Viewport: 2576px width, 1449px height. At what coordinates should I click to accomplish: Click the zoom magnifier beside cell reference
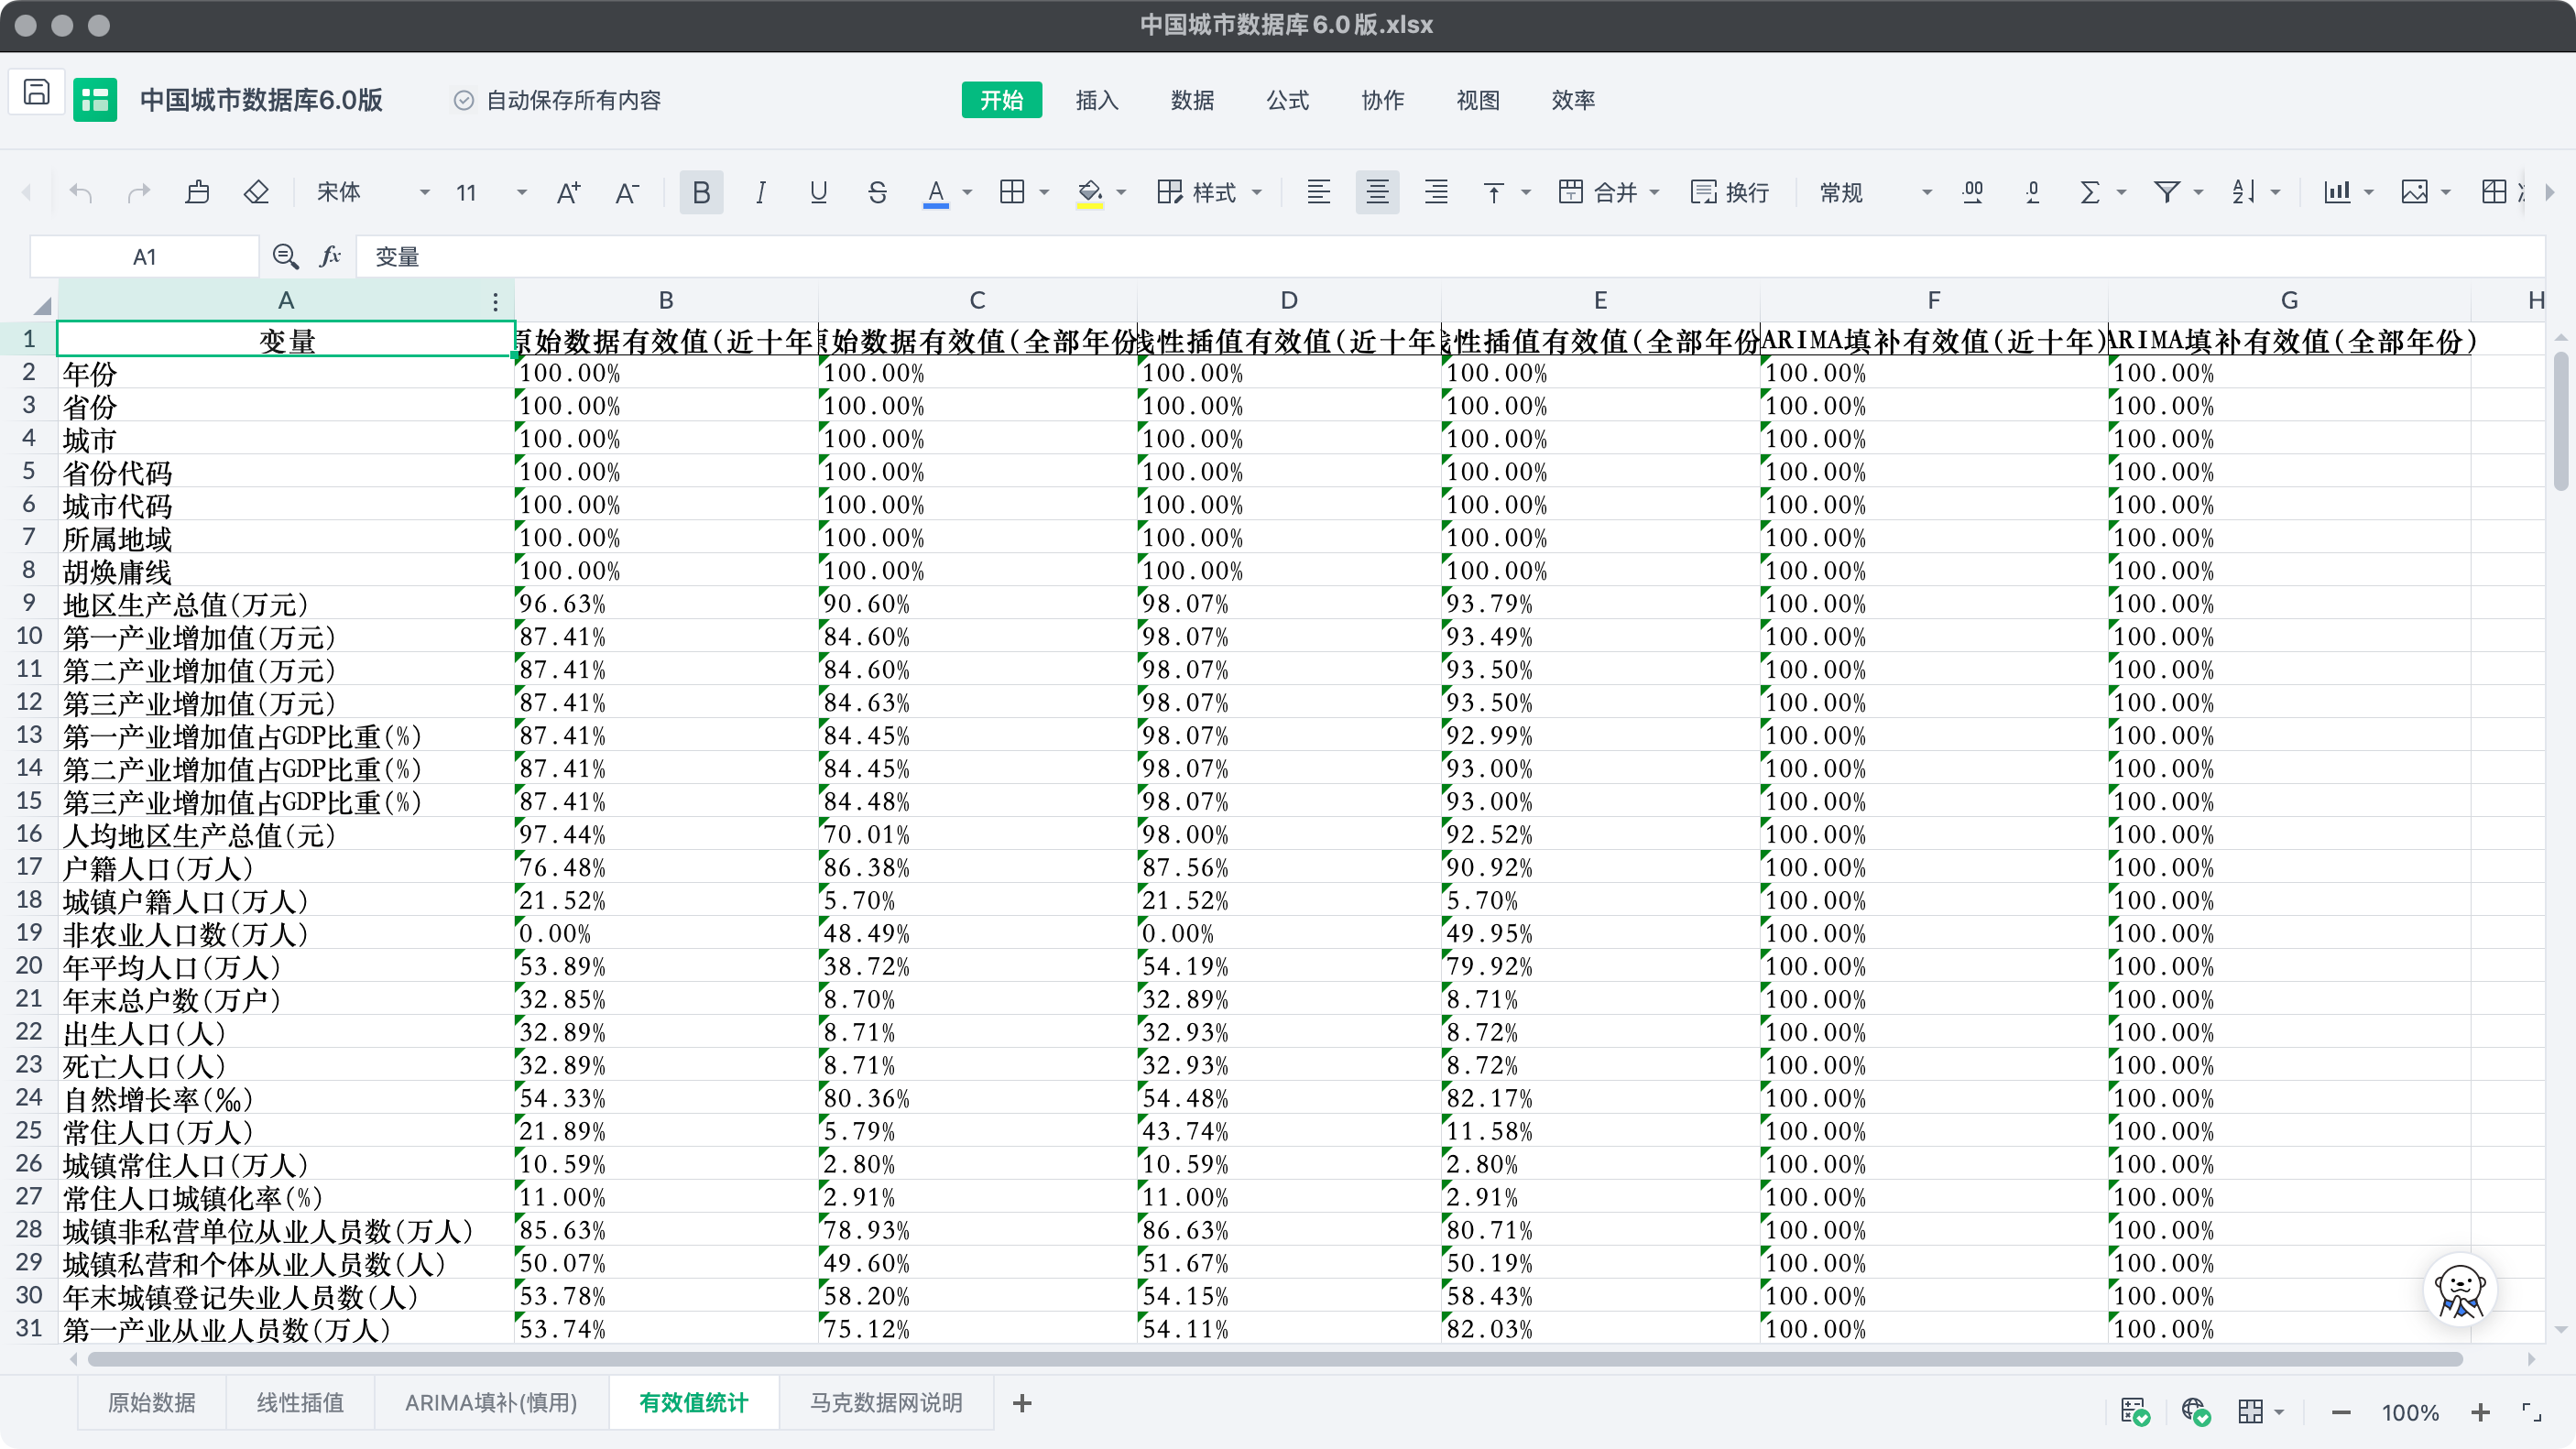coord(285,257)
